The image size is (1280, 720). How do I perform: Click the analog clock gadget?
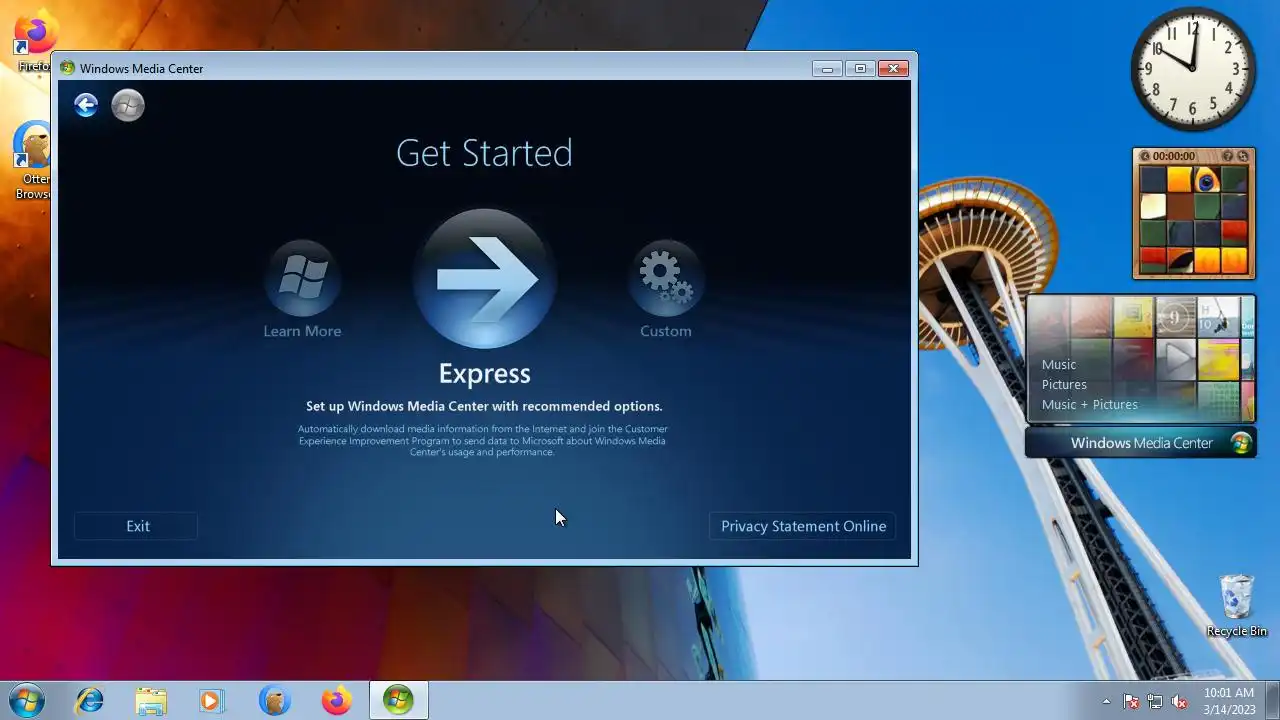[x=1193, y=69]
